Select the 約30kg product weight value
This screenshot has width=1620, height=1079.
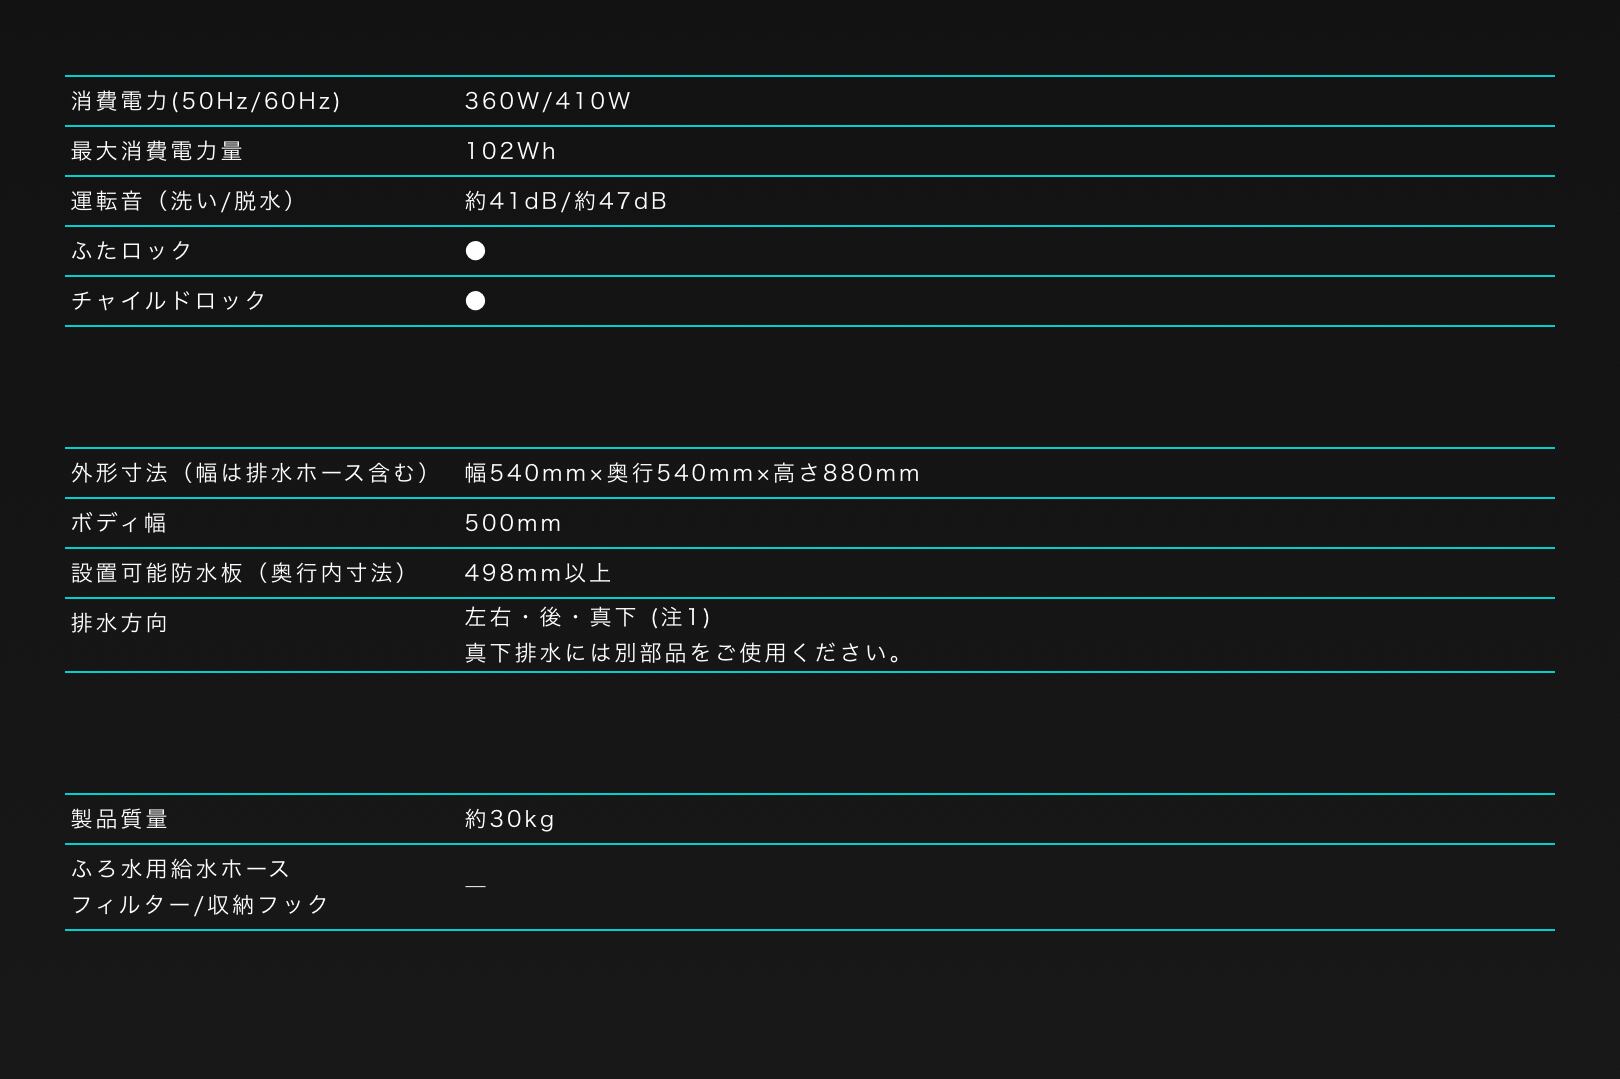pos(509,819)
